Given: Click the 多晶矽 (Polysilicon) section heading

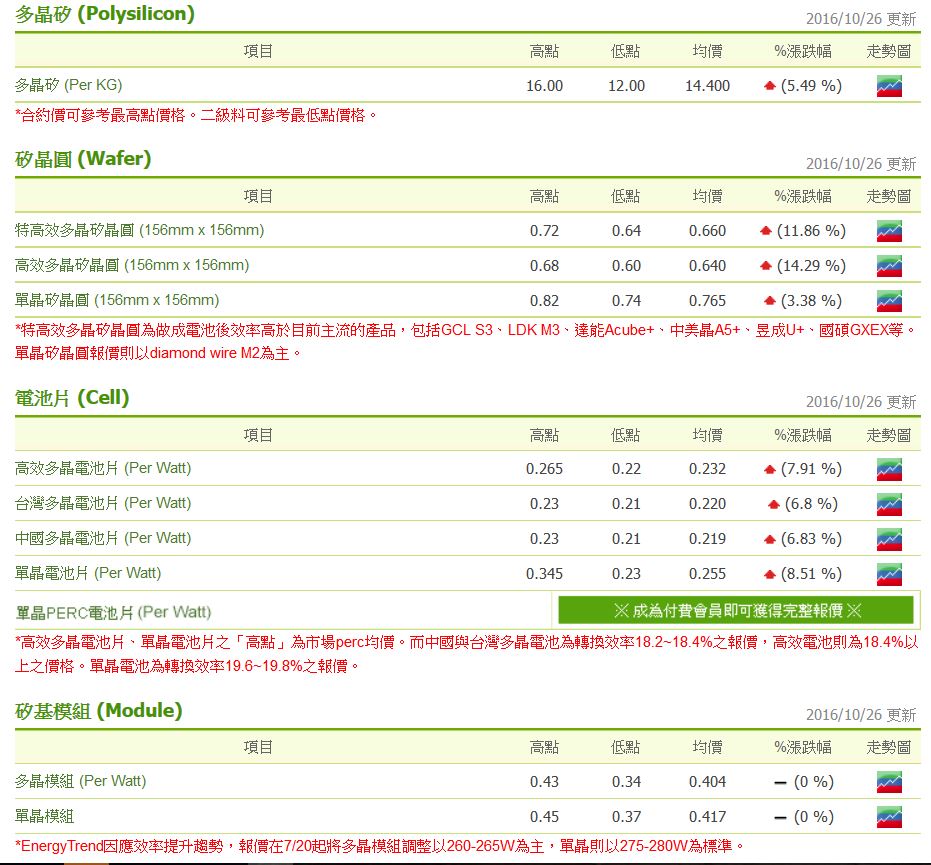Looking at the screenshot, I should [104, 14].
